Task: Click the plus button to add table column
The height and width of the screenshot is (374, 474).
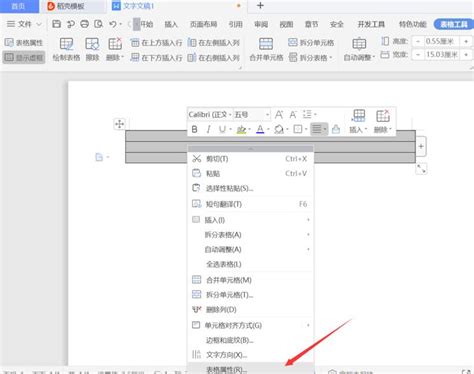Action: tap(421, 146)
